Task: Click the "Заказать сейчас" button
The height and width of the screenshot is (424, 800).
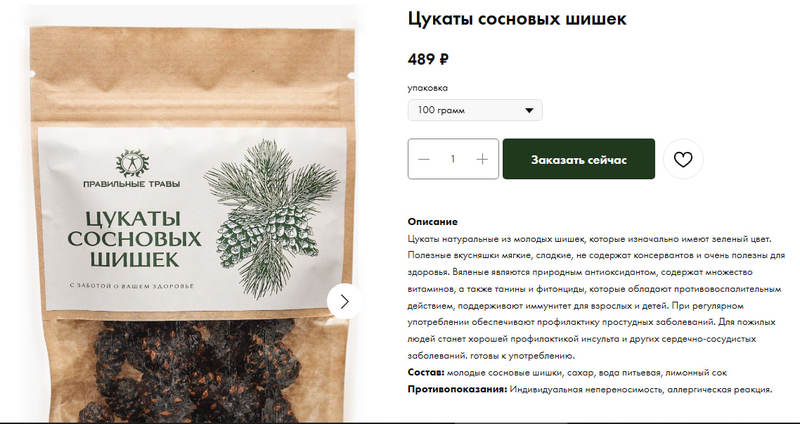Action: [579, 159]
